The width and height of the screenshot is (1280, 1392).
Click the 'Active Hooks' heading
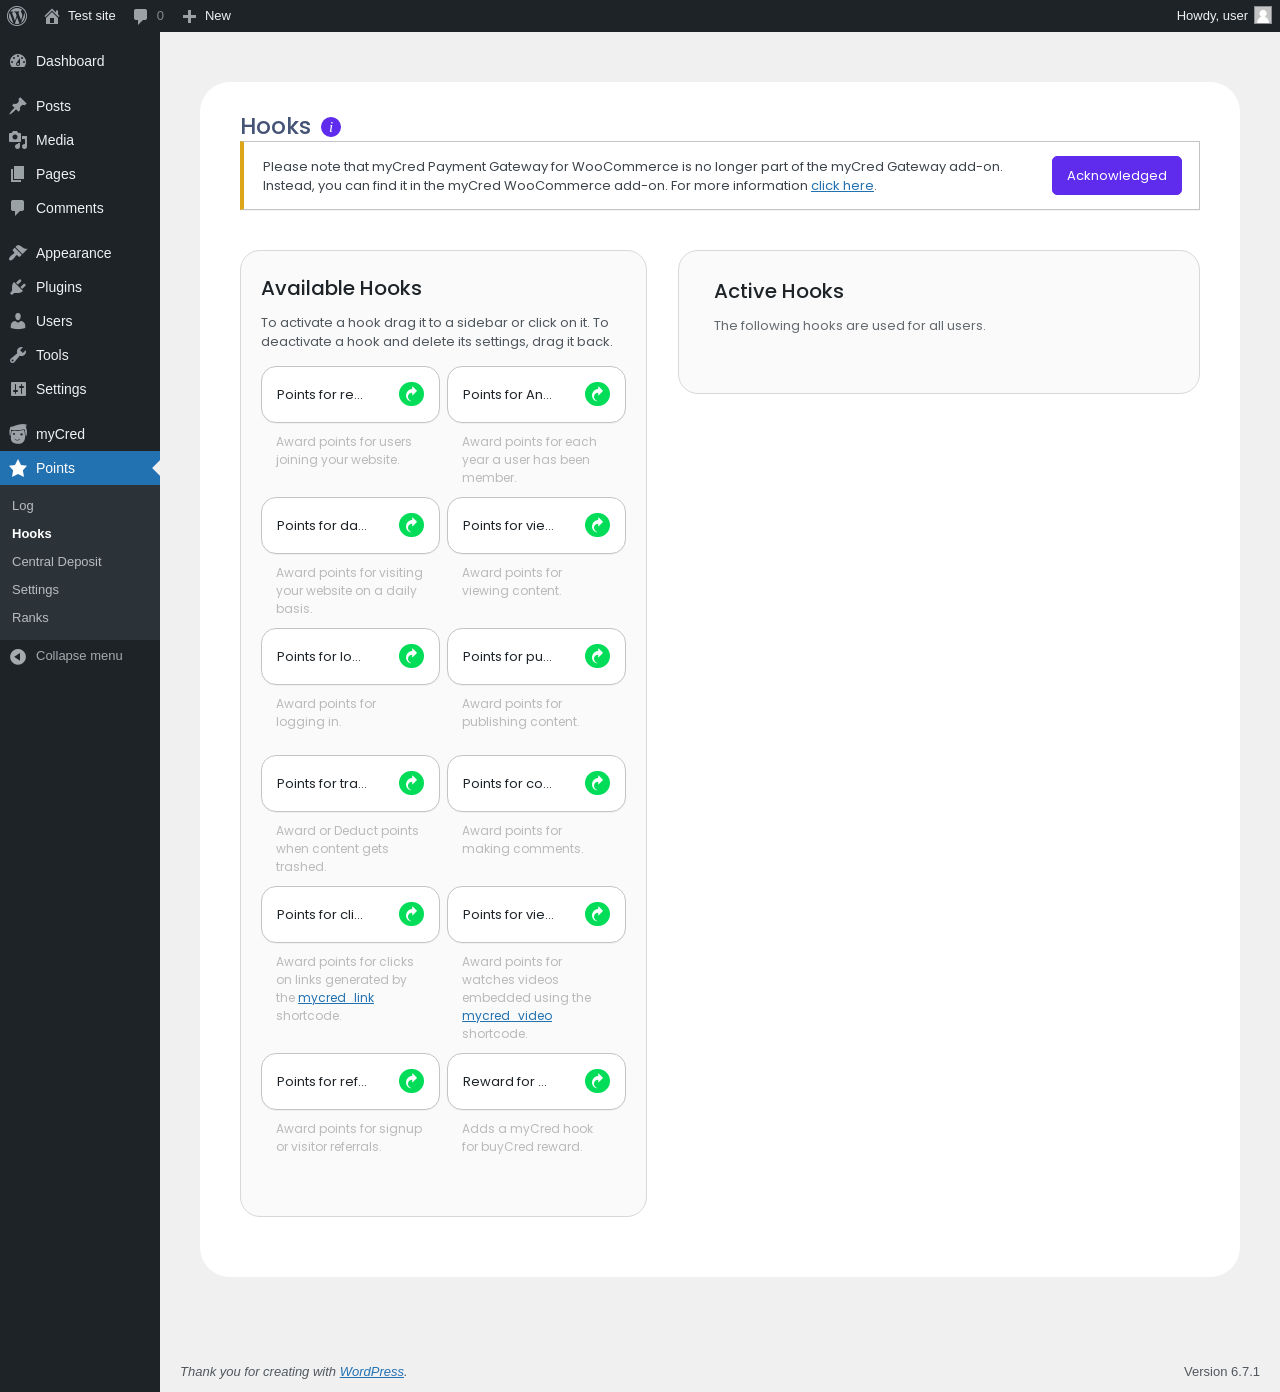click(x=779, y=291)
